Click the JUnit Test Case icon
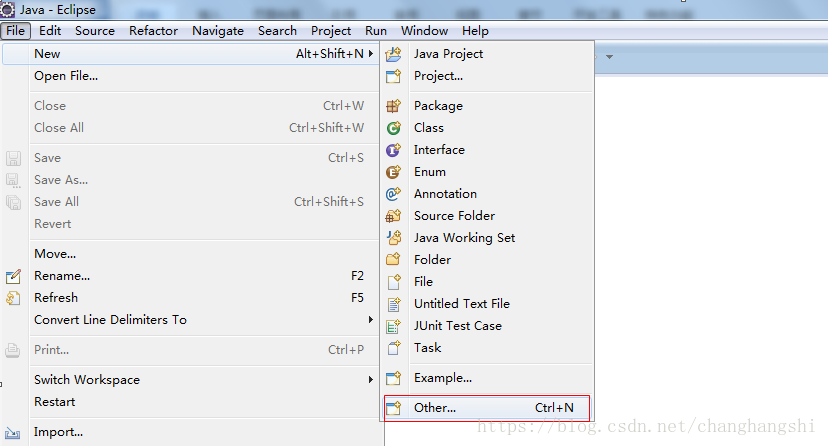This screenshot has height=446, width=828. click(x=393, y=326)
